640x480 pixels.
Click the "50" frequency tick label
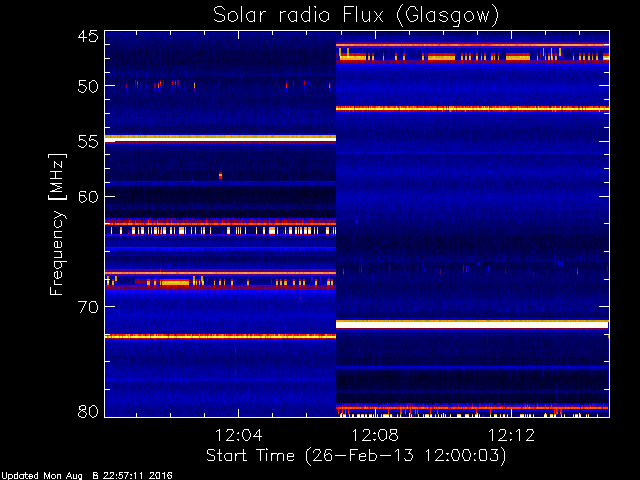click(88, 87)
